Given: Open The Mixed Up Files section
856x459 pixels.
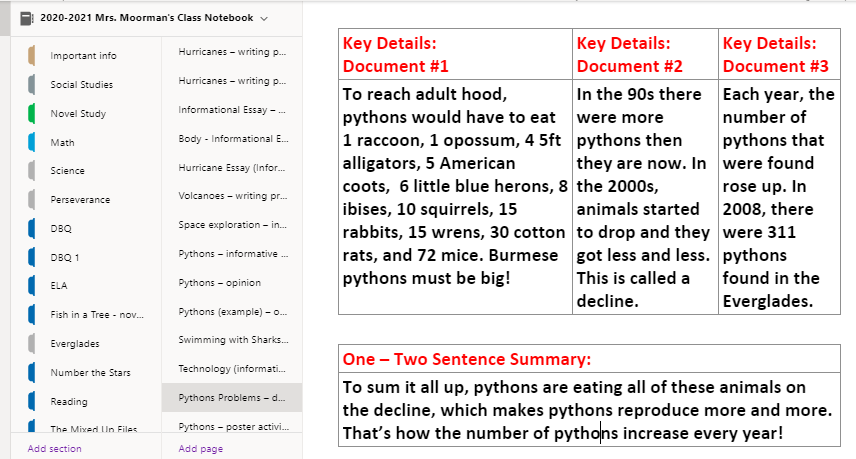Looking at the screenshot, I should 94,429.
